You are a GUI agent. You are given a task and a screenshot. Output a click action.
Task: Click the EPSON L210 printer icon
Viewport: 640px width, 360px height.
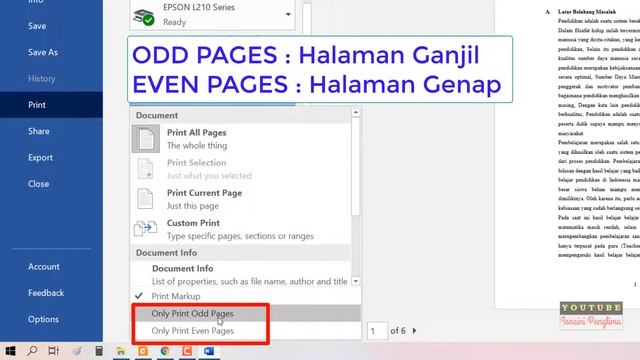144,17
